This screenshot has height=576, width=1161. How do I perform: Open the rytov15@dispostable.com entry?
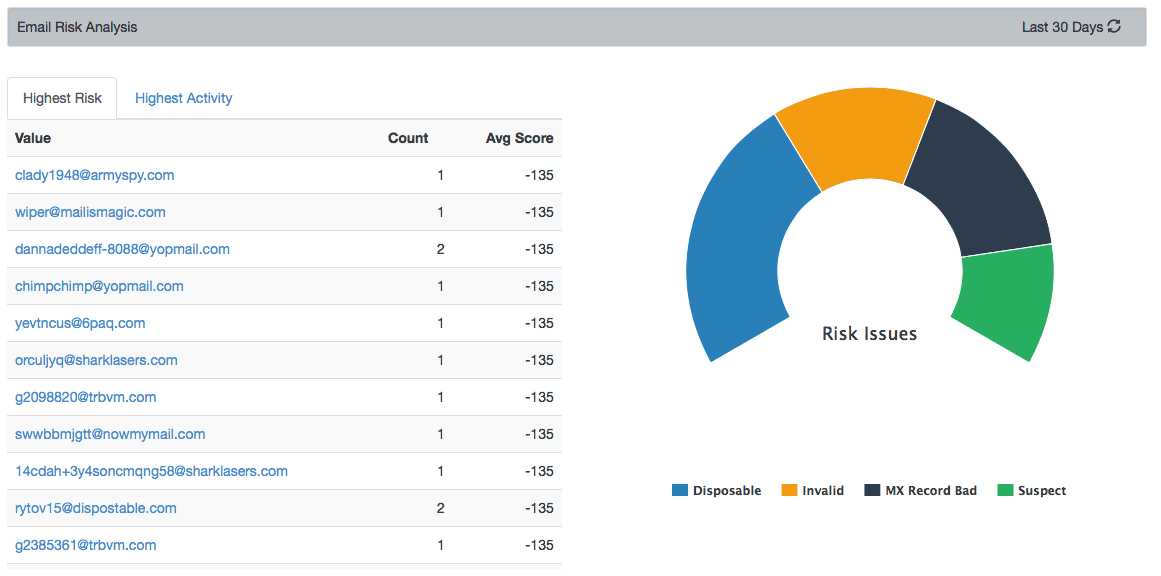[96, 508]
